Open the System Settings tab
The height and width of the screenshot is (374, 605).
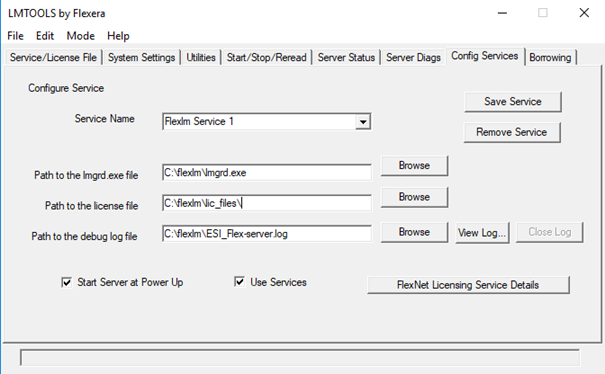pyautogui.click(x=141, y=58)
